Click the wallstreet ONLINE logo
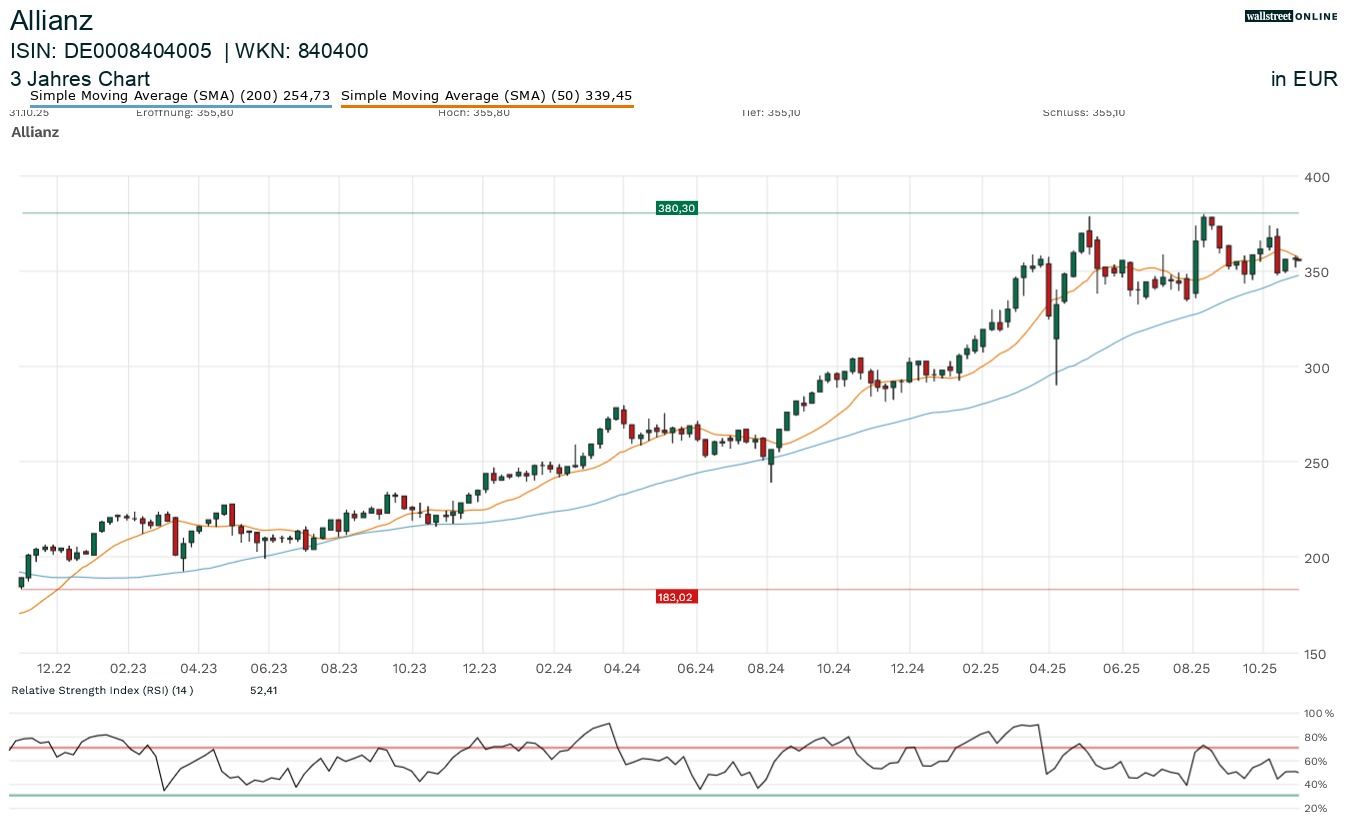 point(1291,16)
